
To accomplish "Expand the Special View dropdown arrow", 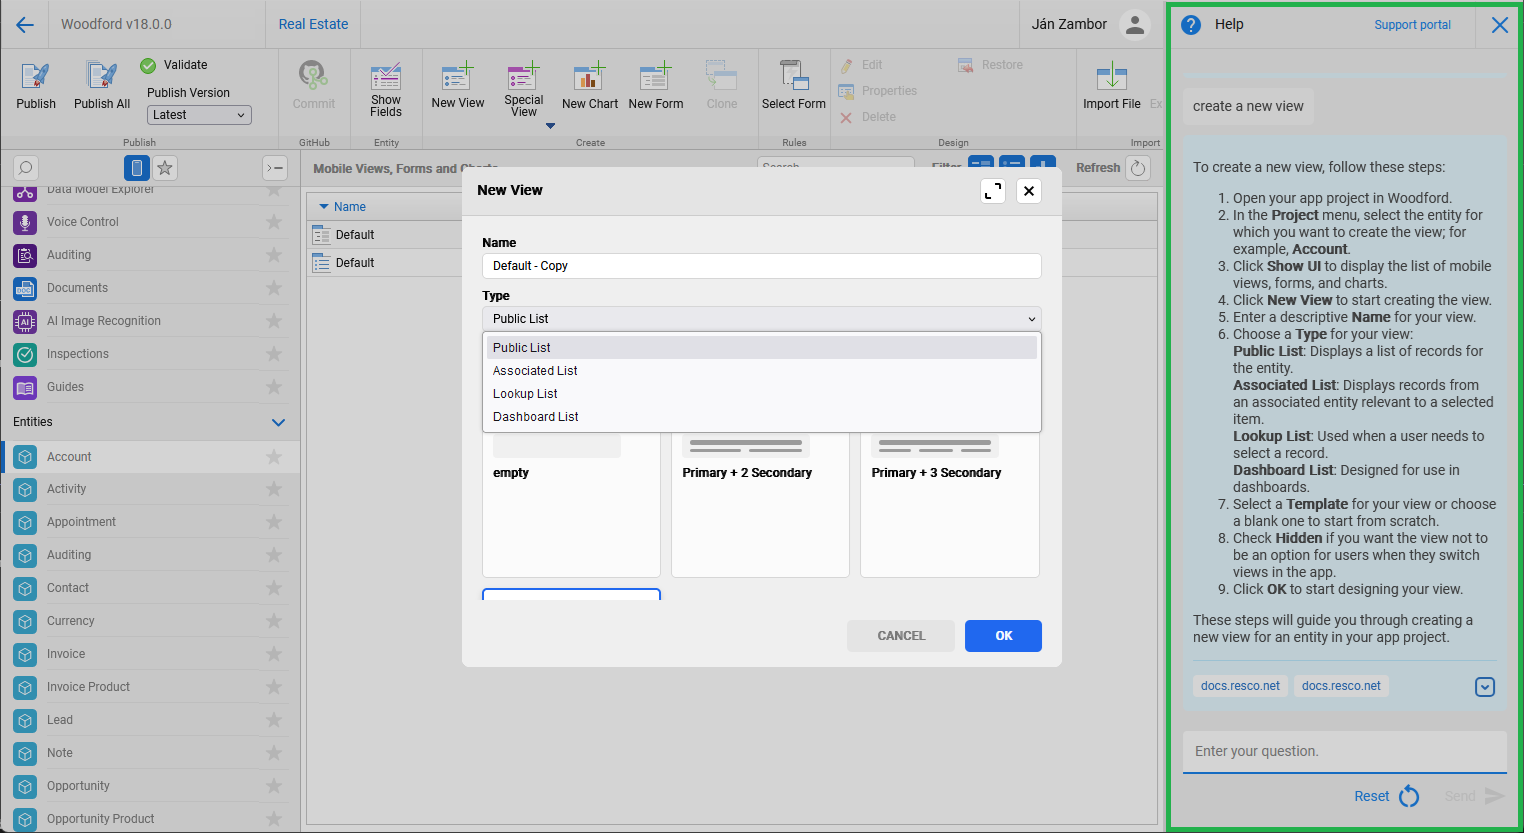I will coord(550,126).
